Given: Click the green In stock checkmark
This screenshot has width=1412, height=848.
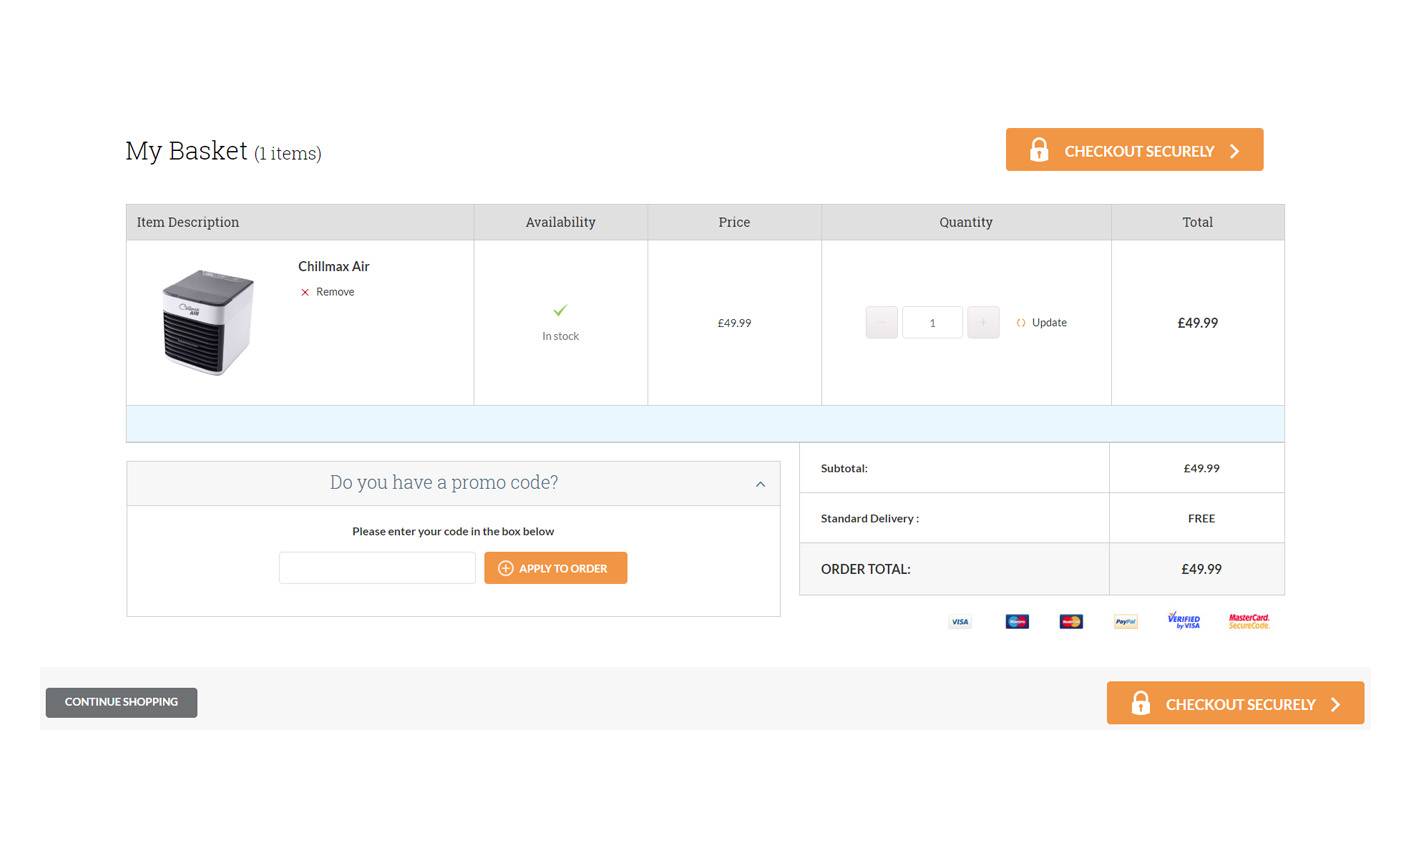Looking at the screenshot, I should [x=560, y=310].
